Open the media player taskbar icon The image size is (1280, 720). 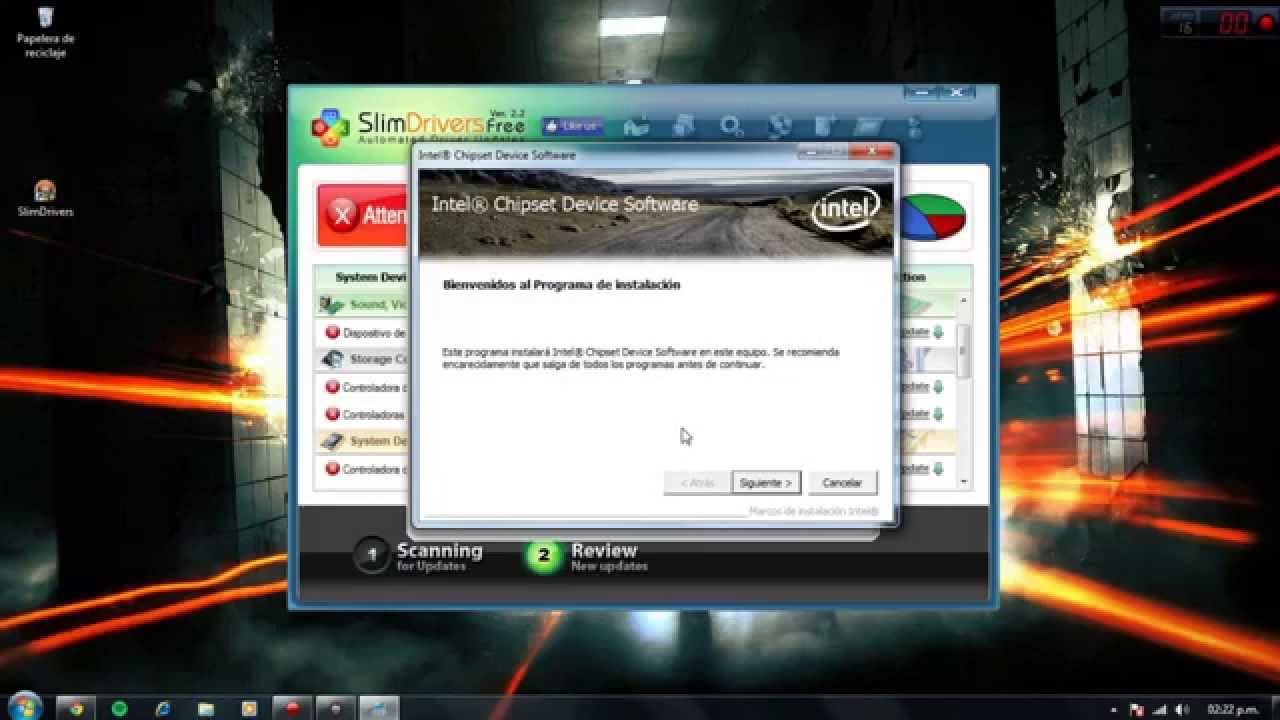click(x=249, y=708)
